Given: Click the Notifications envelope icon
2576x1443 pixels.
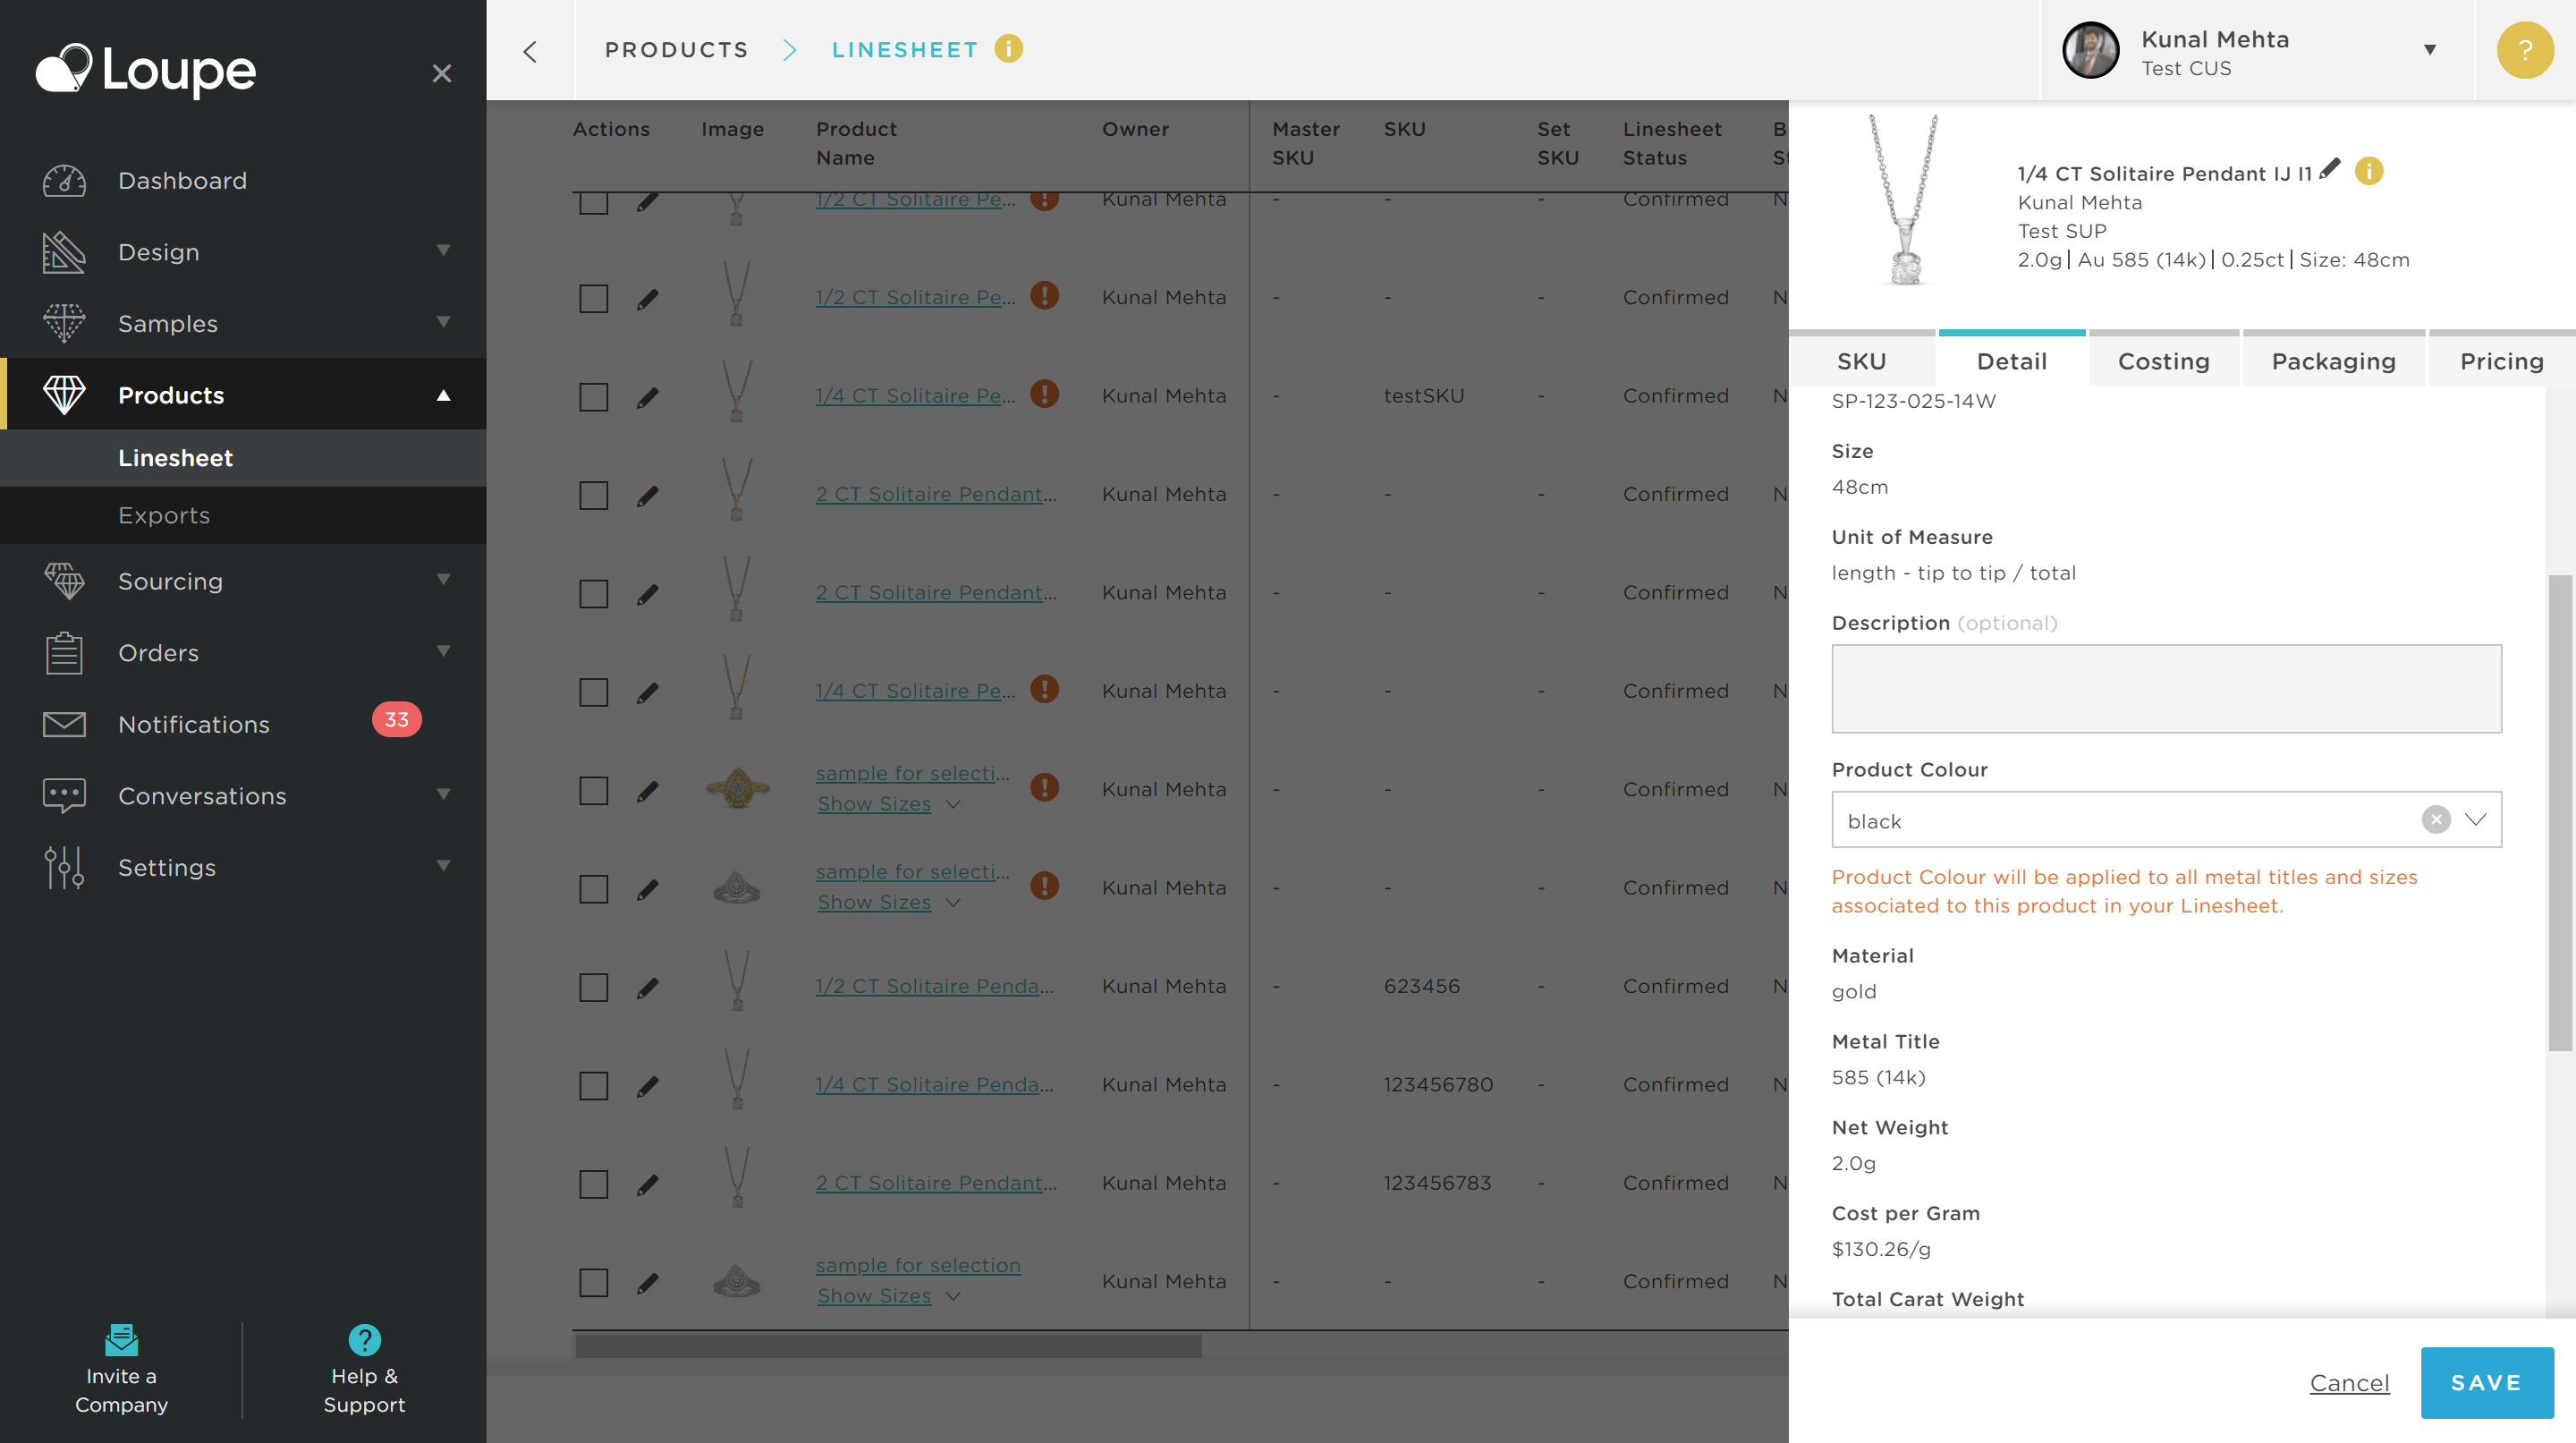Looking at the screenshot, I should tap(64, 724).
